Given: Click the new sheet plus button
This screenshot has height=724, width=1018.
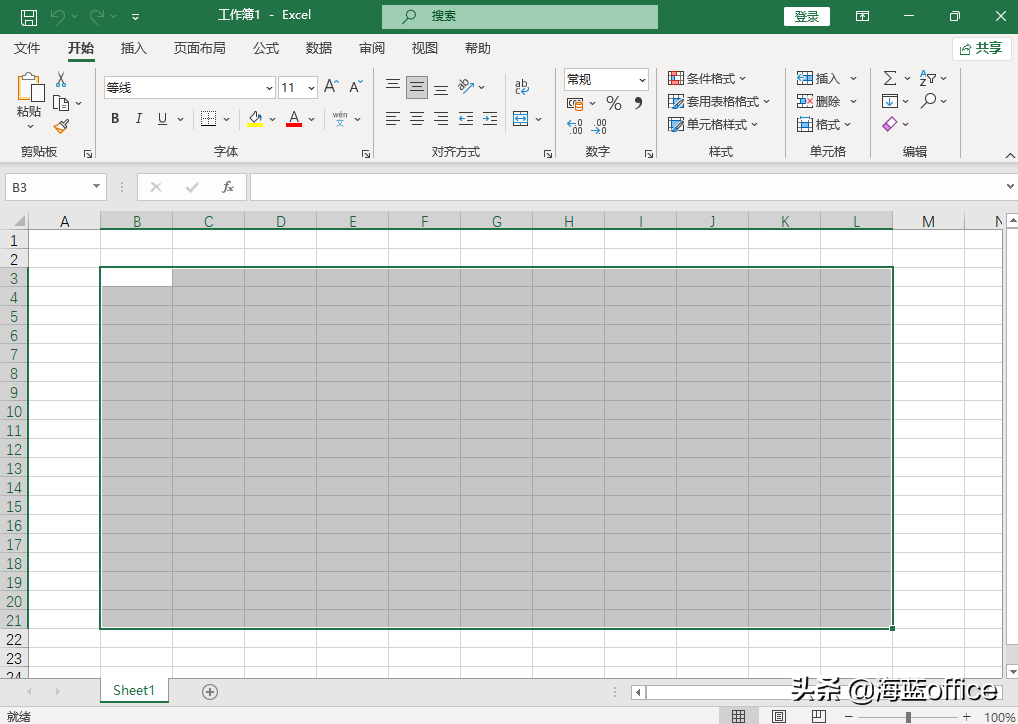Looking at the screenshot, I should (x=210, y=691).
